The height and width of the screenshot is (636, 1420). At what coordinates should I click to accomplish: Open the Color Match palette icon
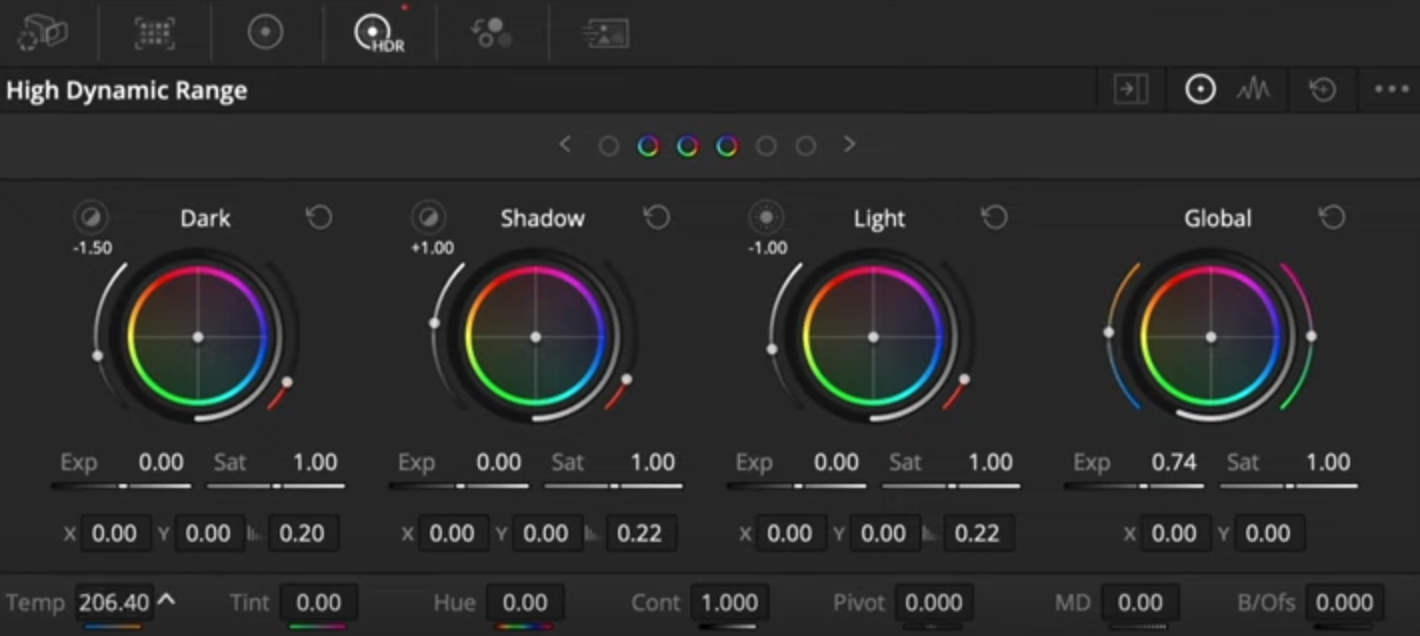pyautogui.click(x=155, y=33)
